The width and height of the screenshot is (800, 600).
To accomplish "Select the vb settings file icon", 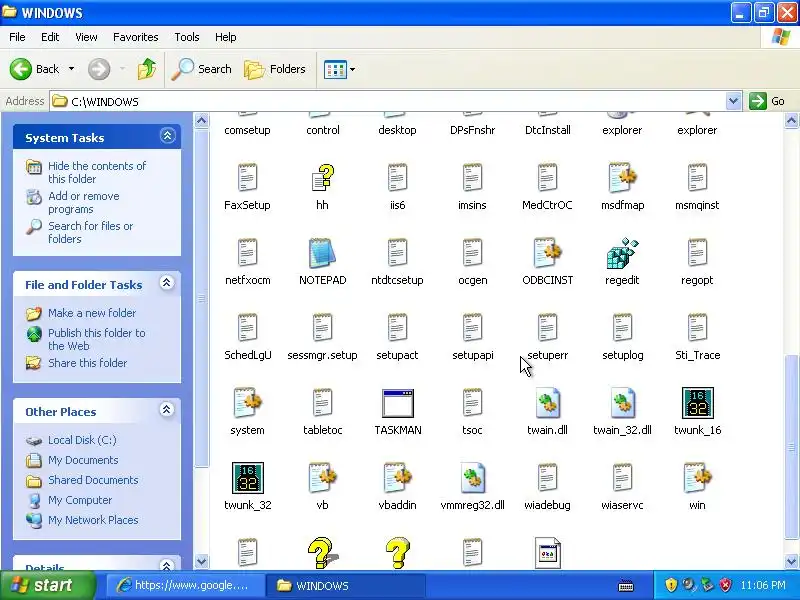I will pyautogui.click(x=322, y=478).
